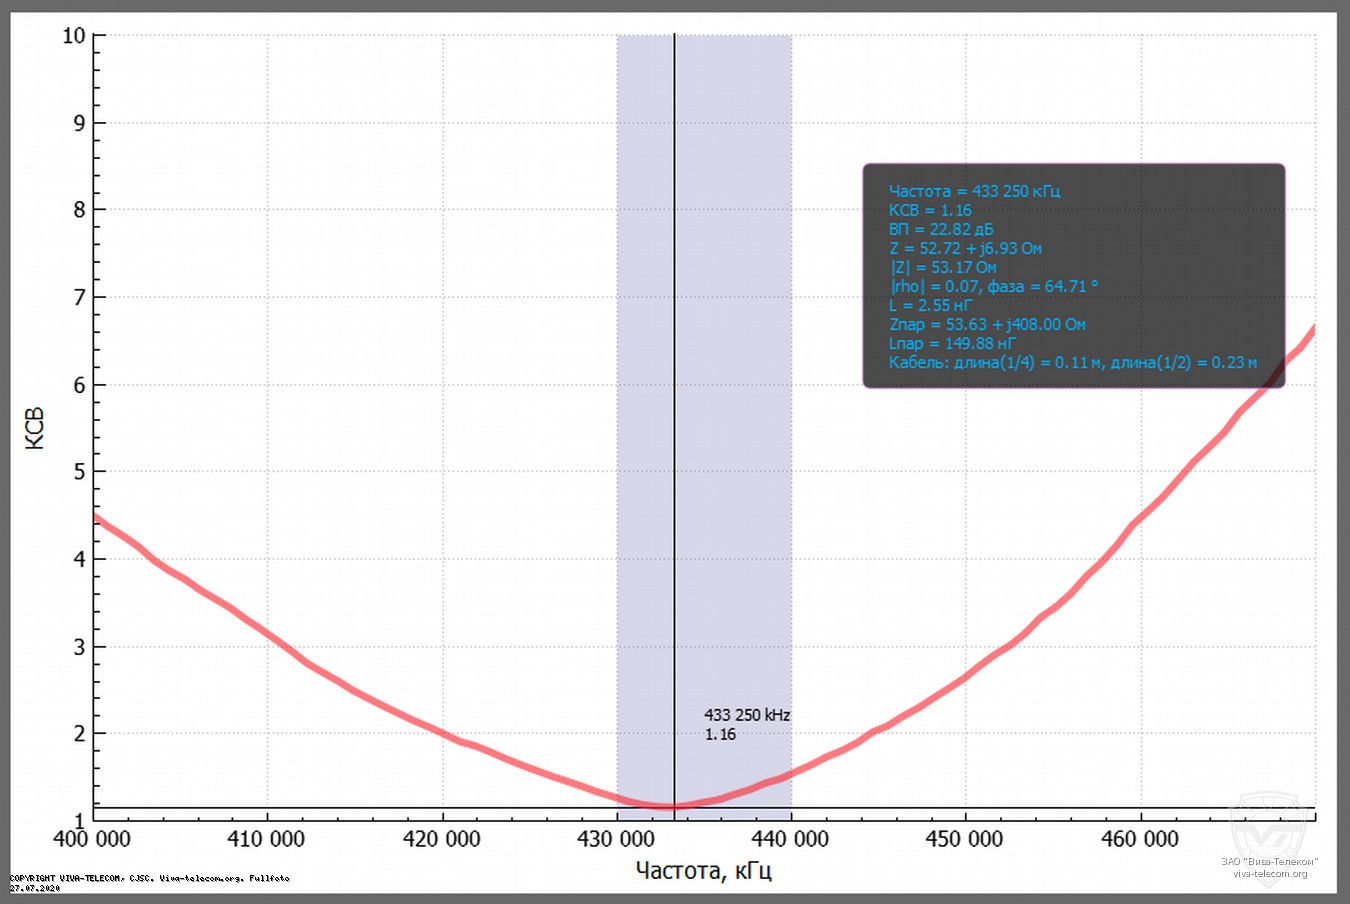Click the 'Lпар = 149.88 нГ' line
Image resolution: width=1350 pixels, height=904 pixels.
[x=951, y=343]
